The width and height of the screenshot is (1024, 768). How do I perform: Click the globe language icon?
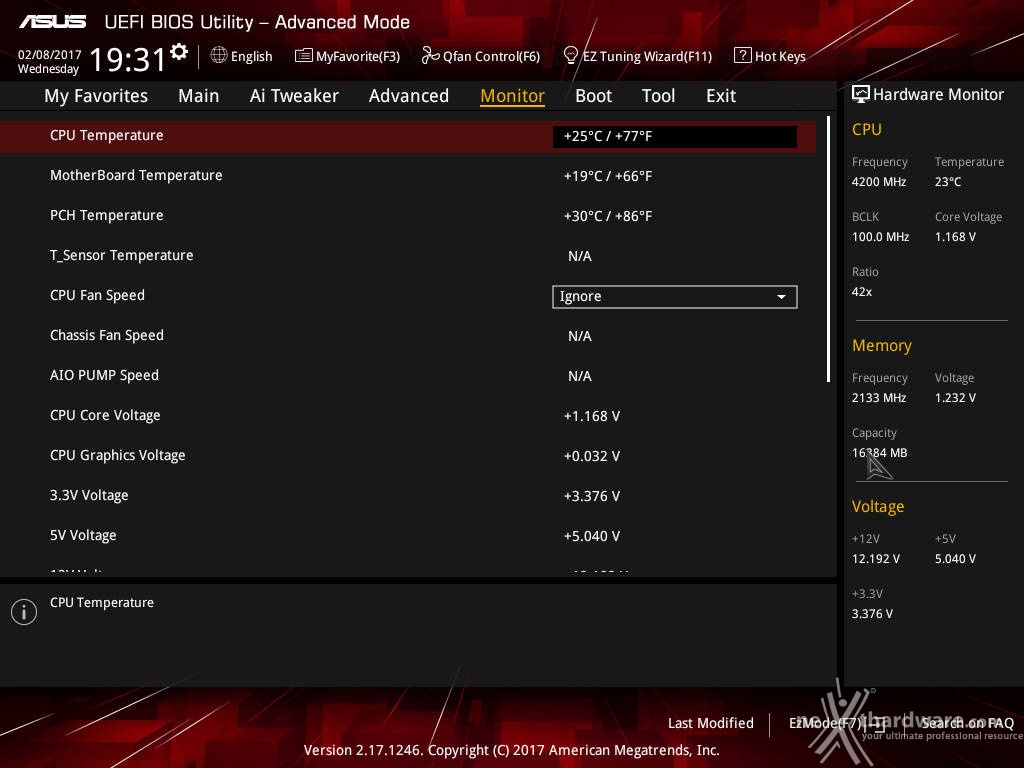219,56
